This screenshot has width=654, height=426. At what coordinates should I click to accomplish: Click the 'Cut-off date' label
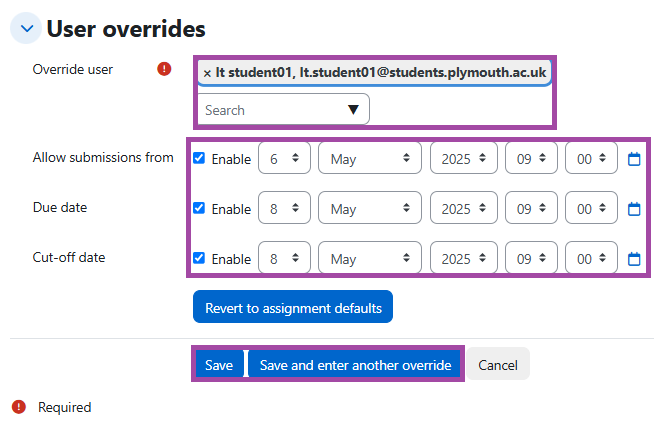pos(69,257)
